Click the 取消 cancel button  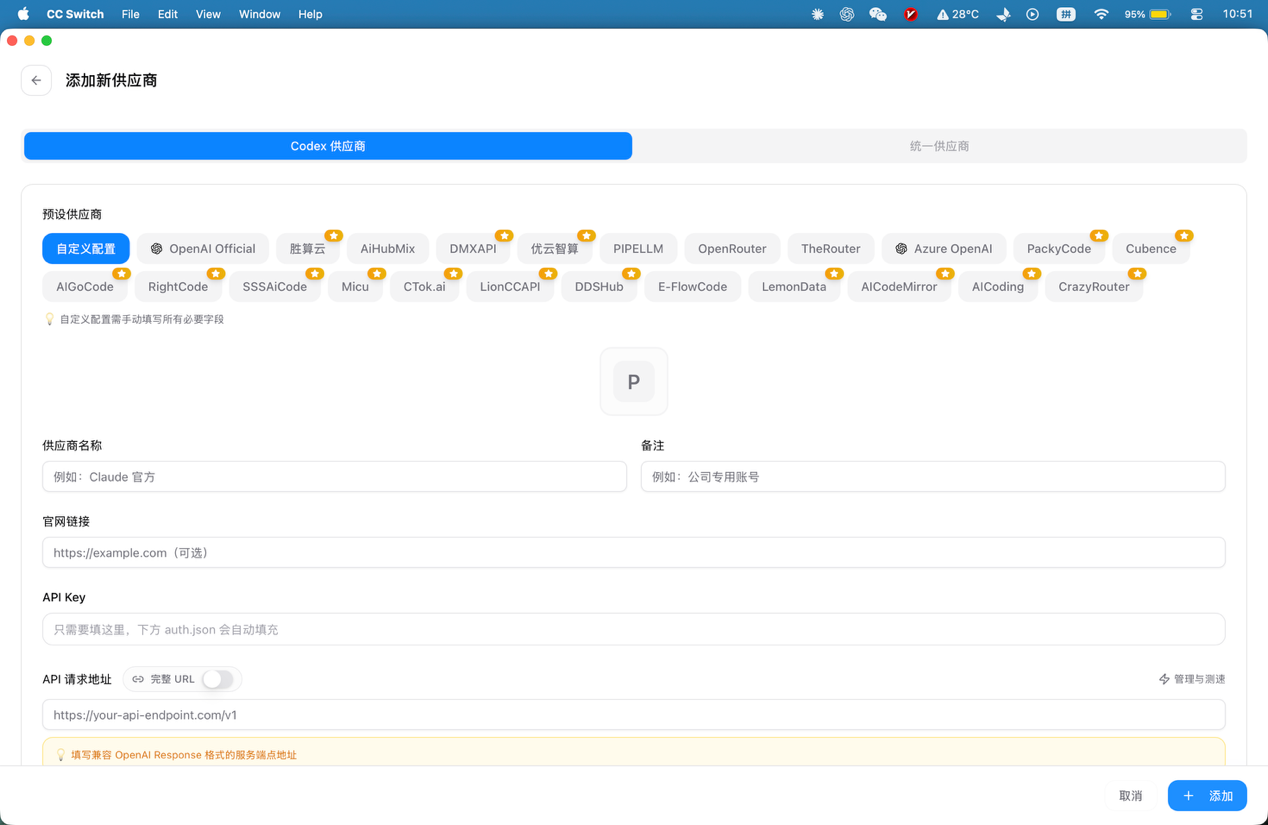(1131, 796)
